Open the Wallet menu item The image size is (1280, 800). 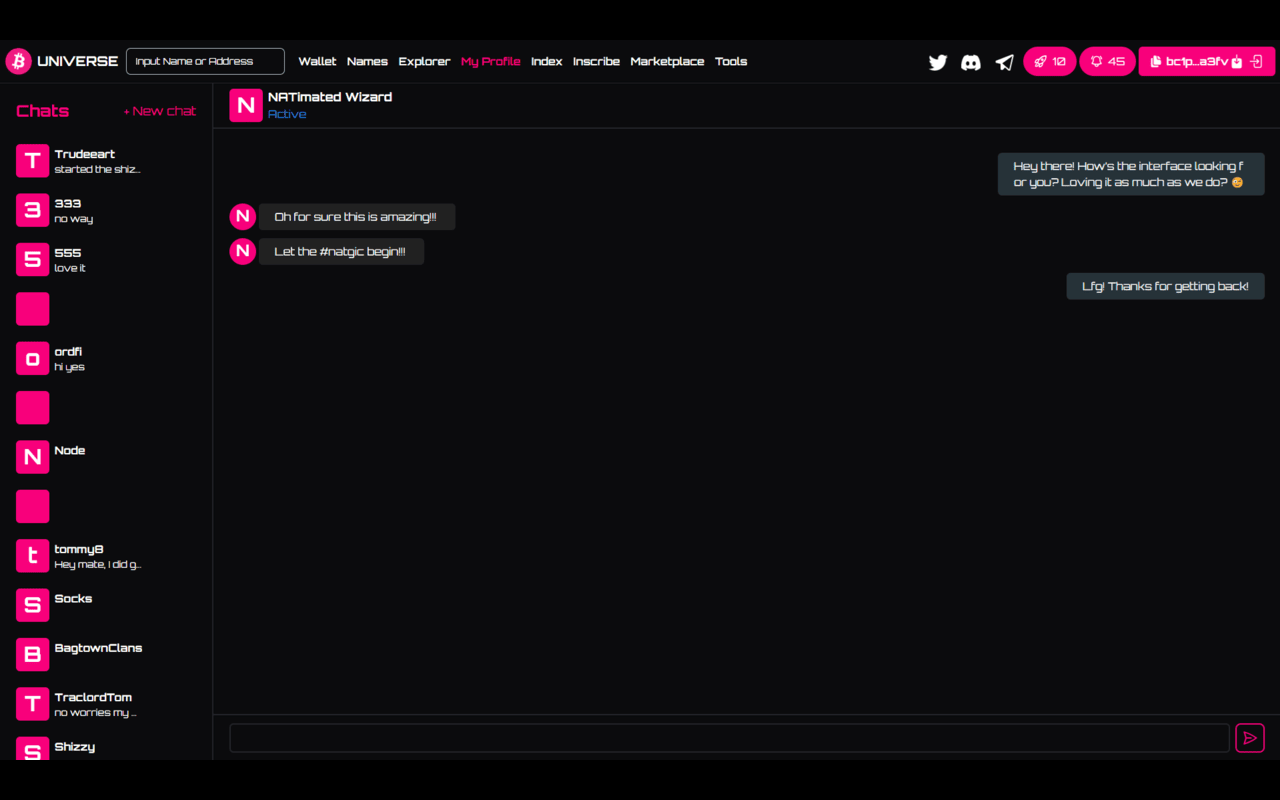[x=317, y=62]
